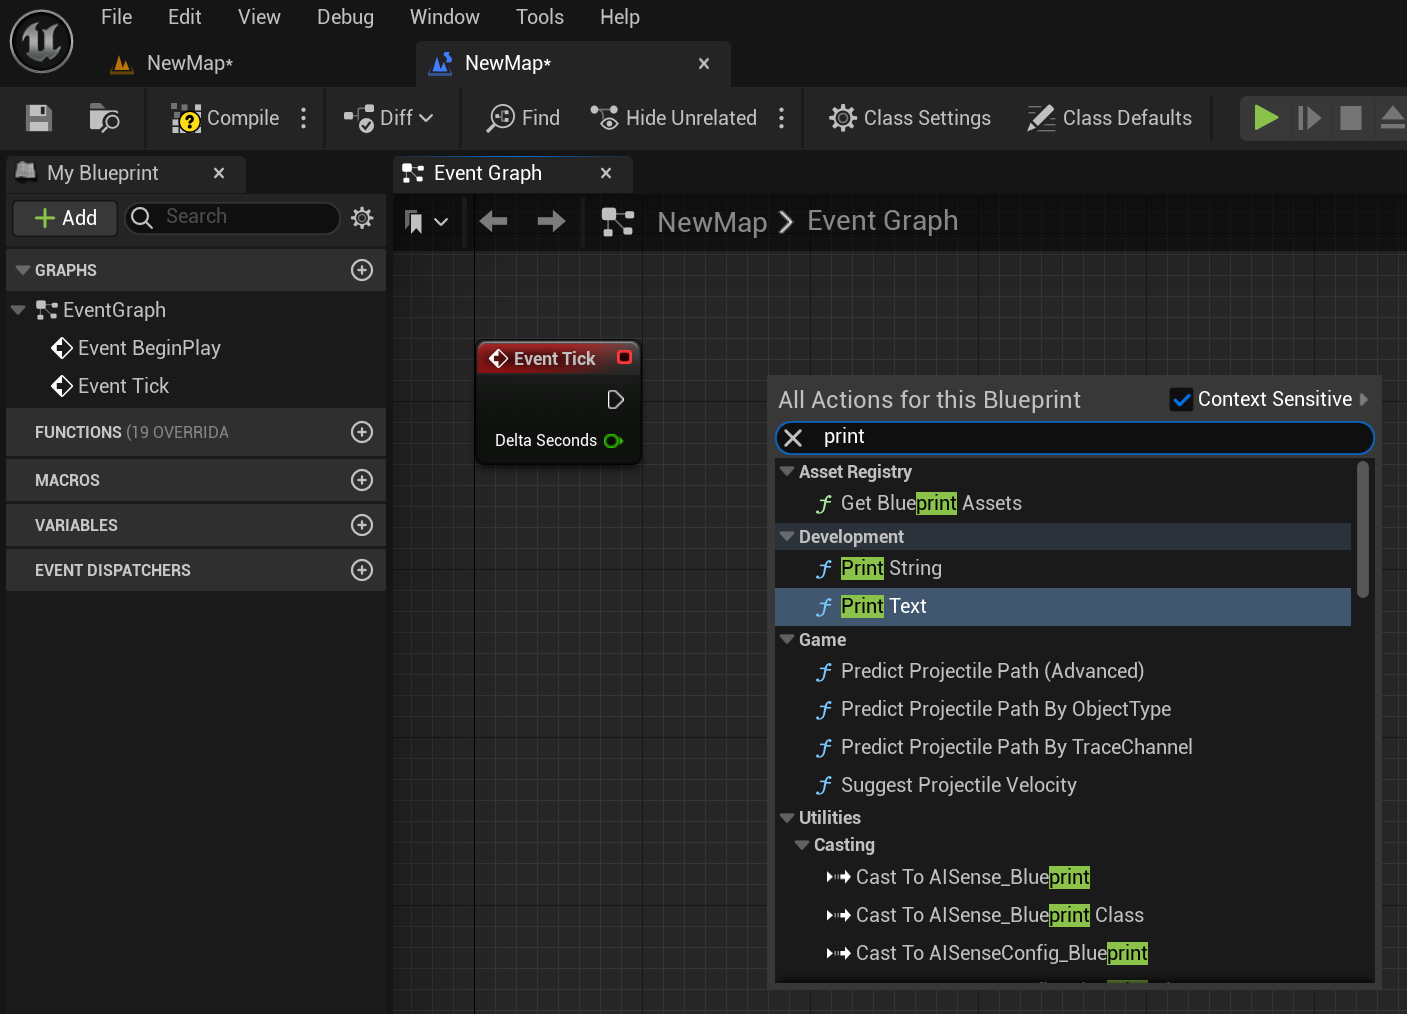
Task: Open the Help menu
Action: pyautogui.click(x=620, y=17)
